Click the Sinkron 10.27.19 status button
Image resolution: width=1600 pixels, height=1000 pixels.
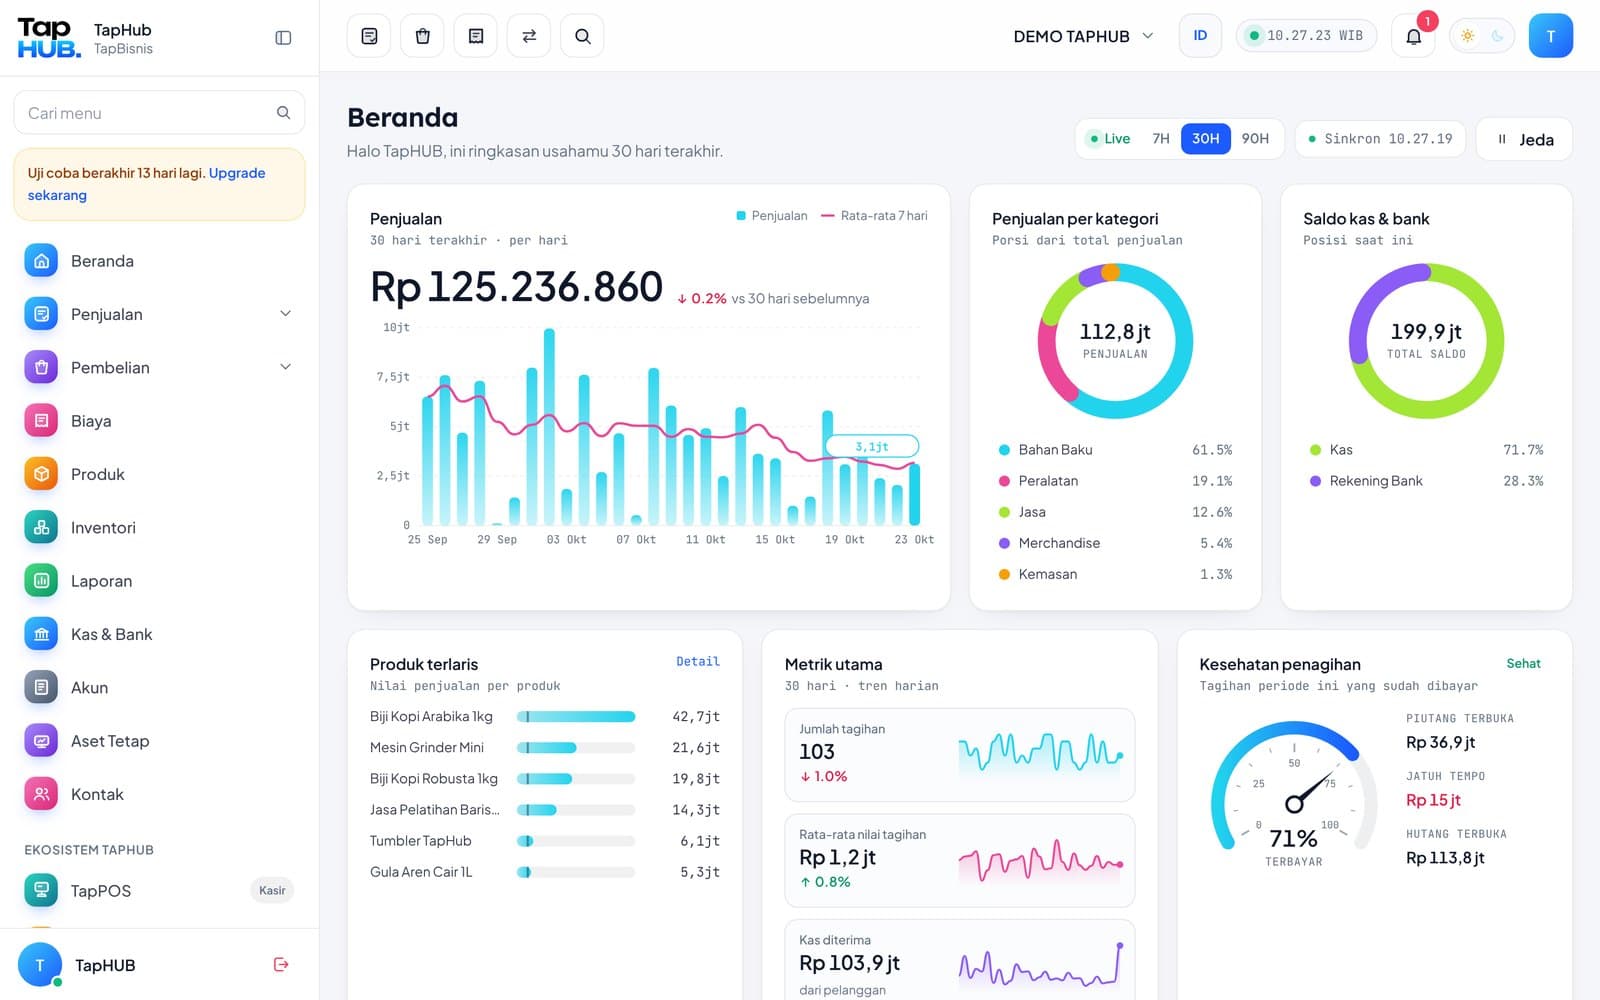(x=1380, y=139)
